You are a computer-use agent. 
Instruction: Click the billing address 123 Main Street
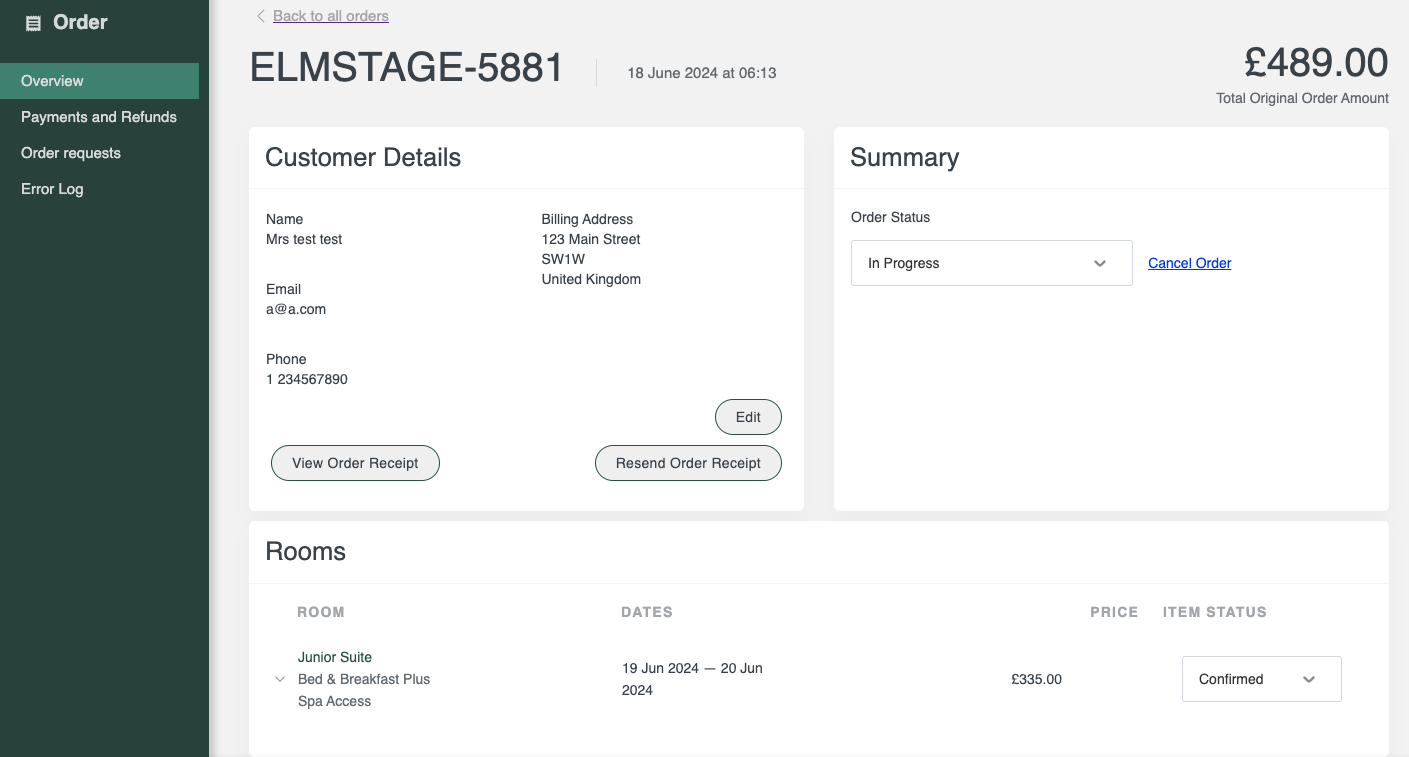591,239
